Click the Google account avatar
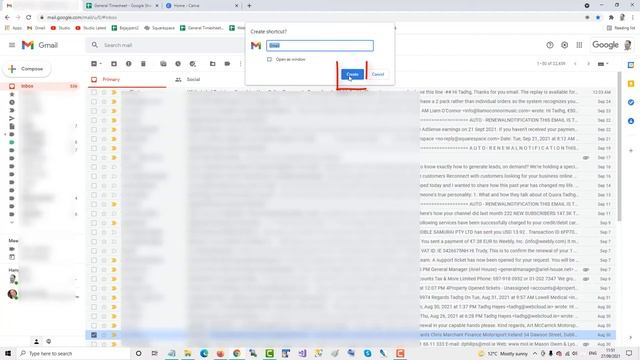 coord(628,45)
